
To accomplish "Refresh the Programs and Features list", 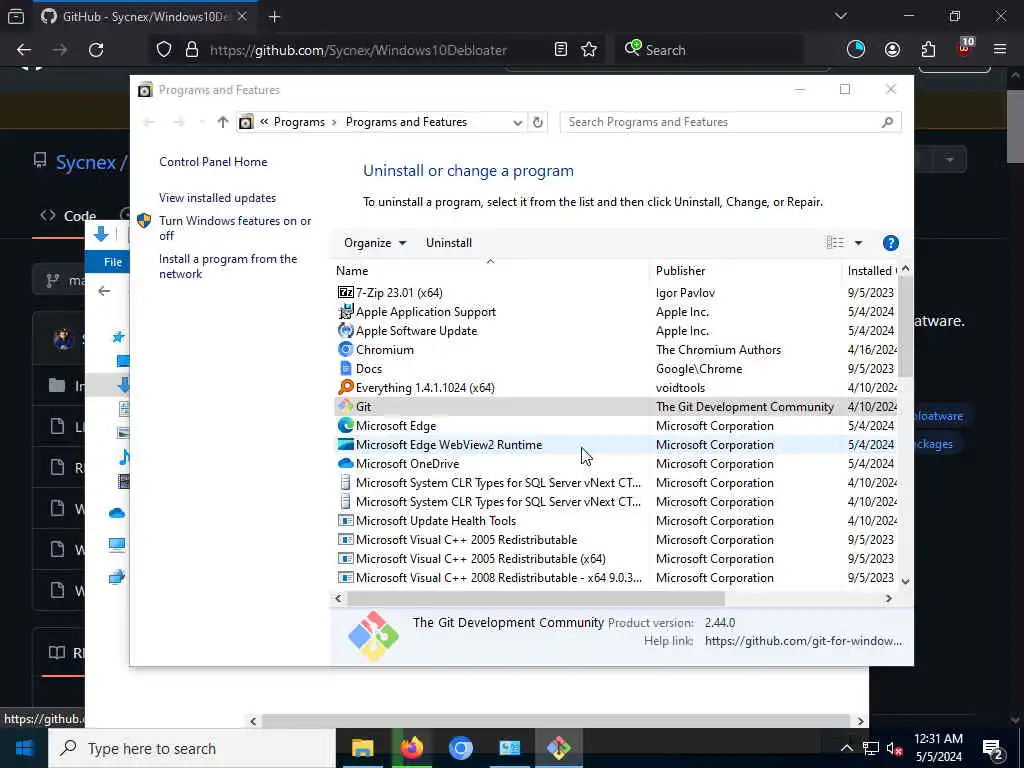I will click(x=537, y=122).
